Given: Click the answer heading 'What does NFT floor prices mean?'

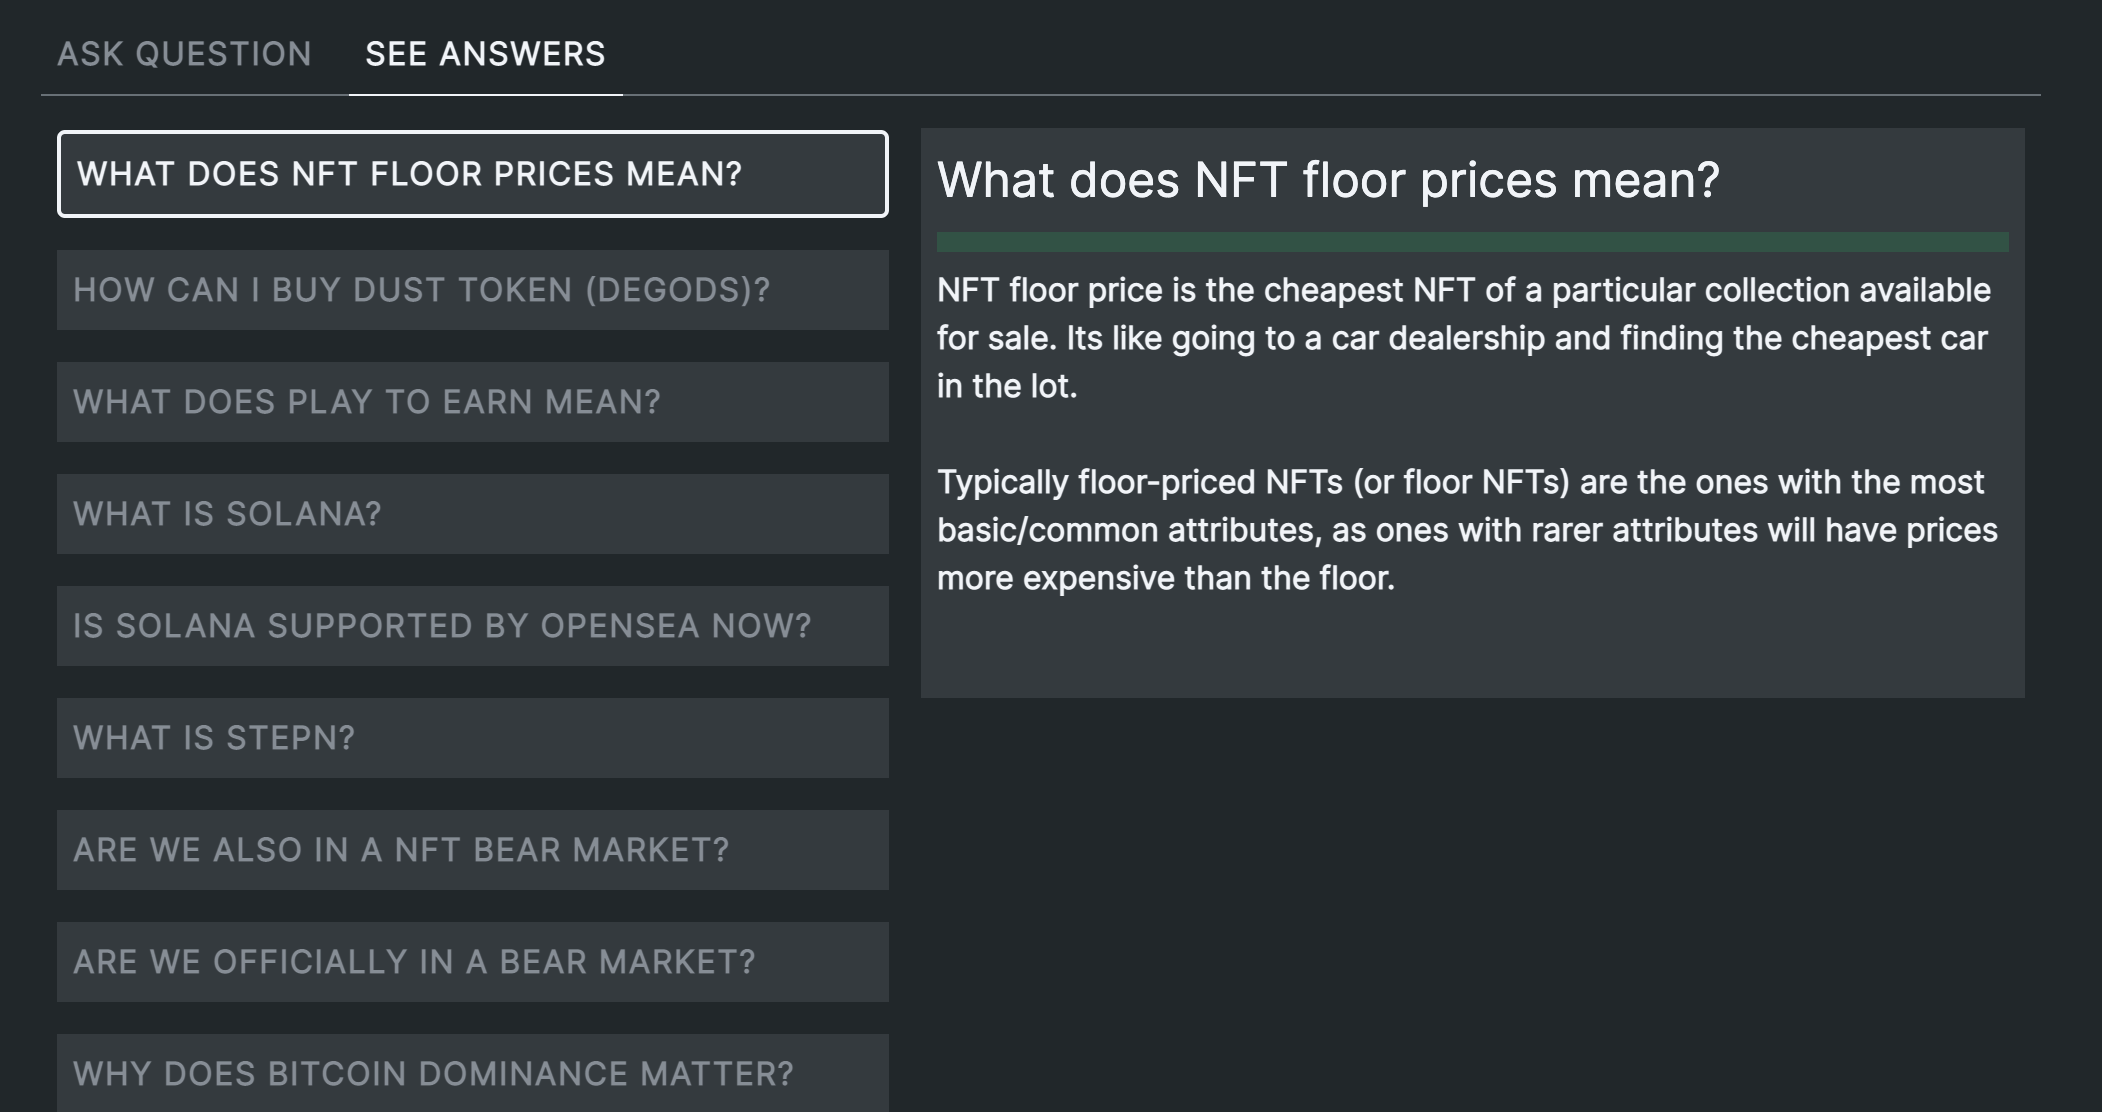Looking at the screenshot, I should click(x=1328, y=181).
